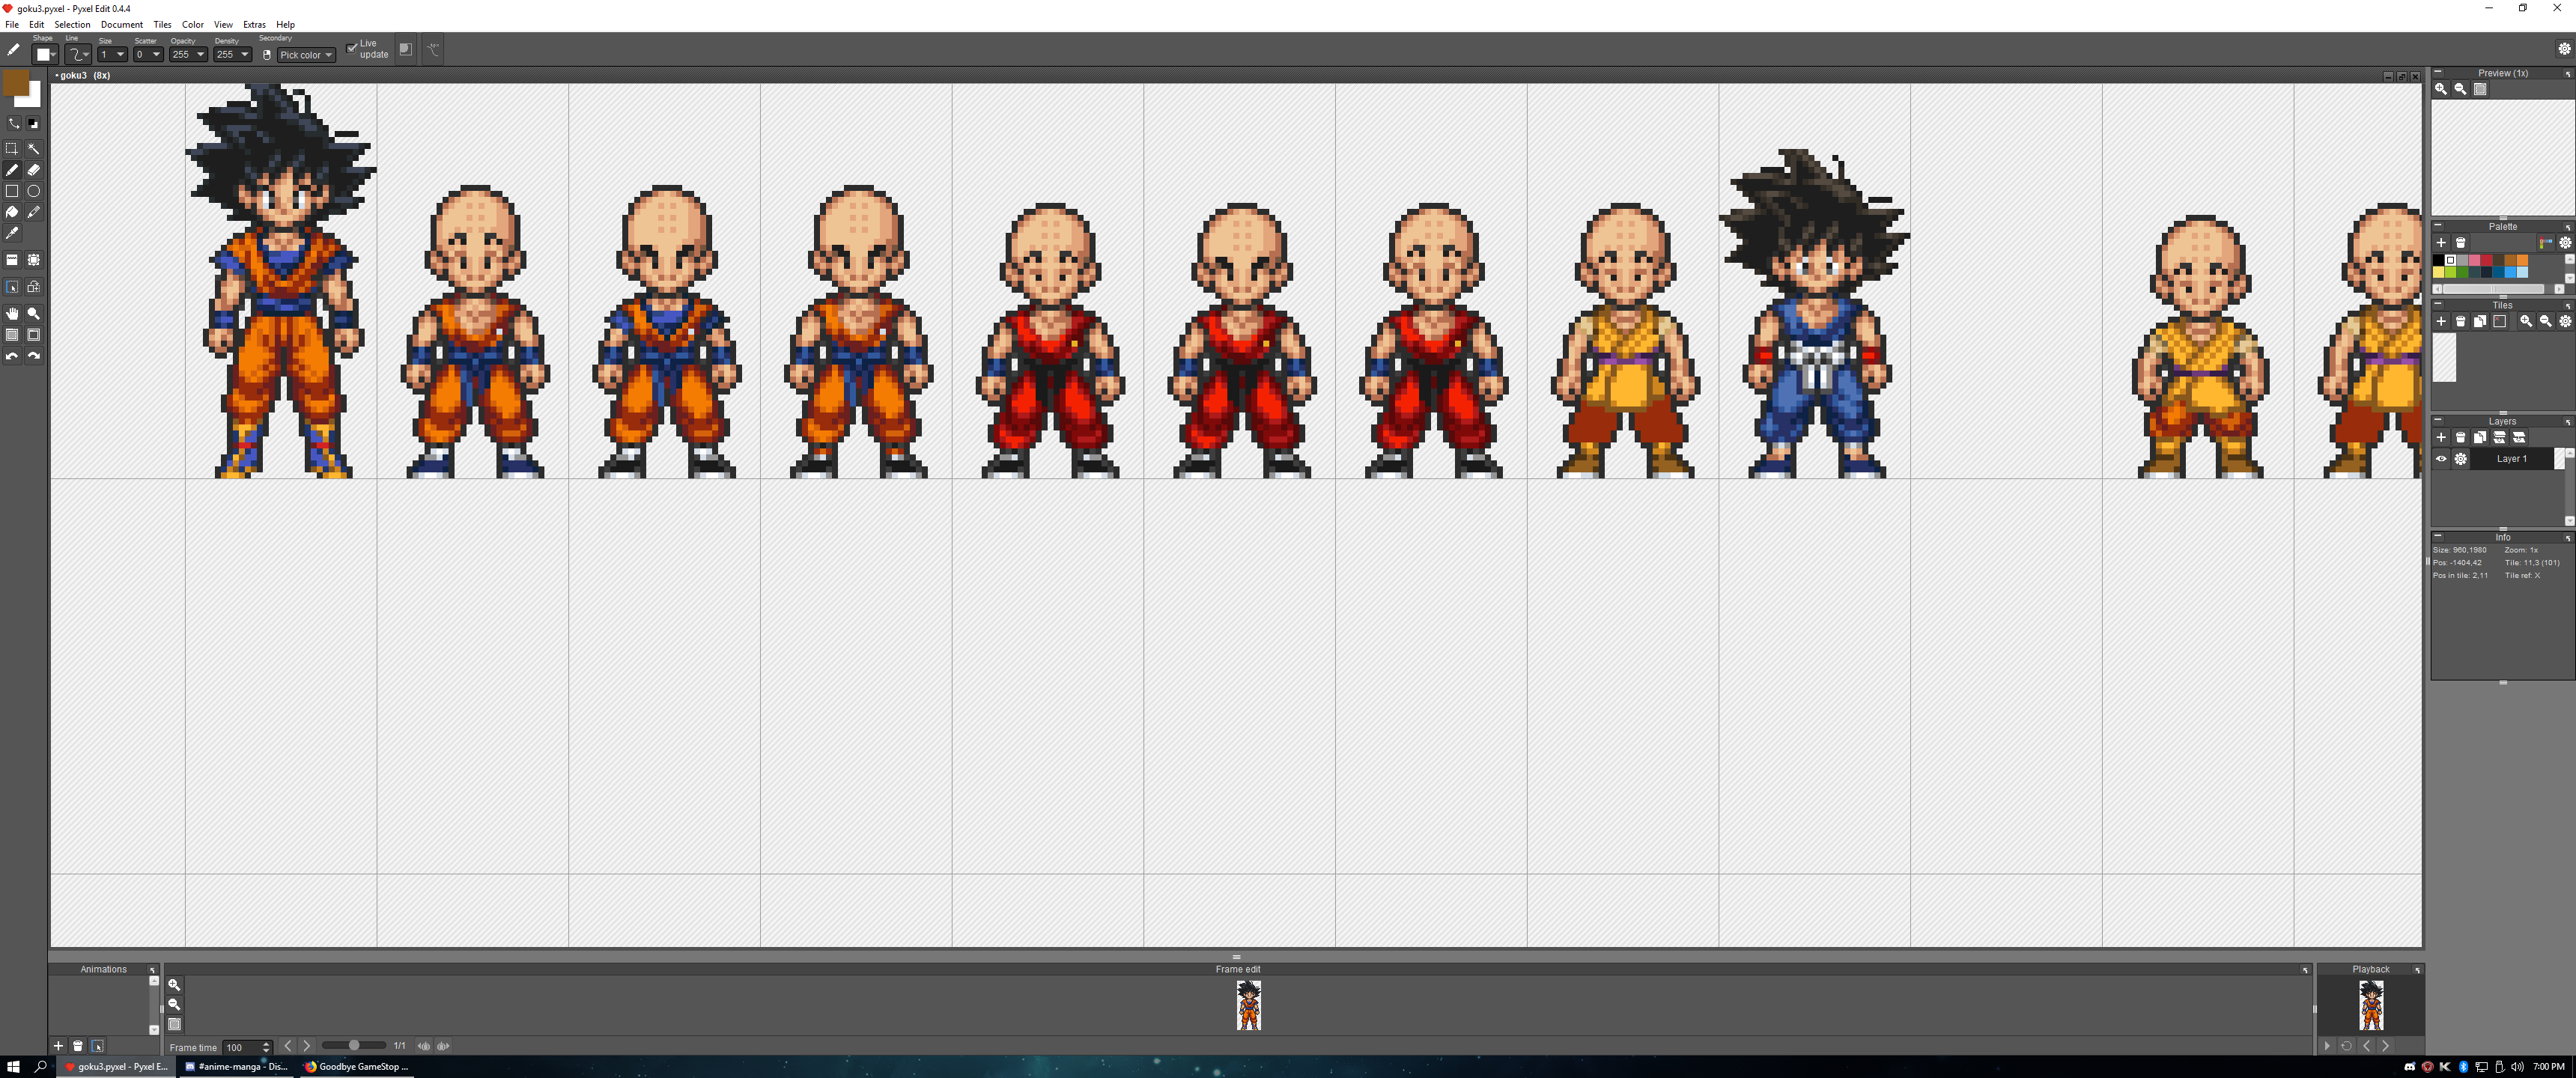Image resolution: width=2576 pixels, height=1078 pixels.
Task: Delete selected color from the Palette
Action: (2461, 243)
